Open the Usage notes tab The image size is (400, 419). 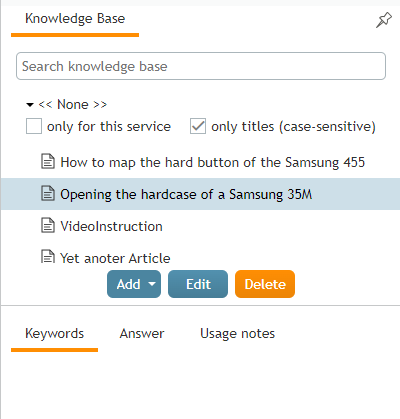click(237, 333)
